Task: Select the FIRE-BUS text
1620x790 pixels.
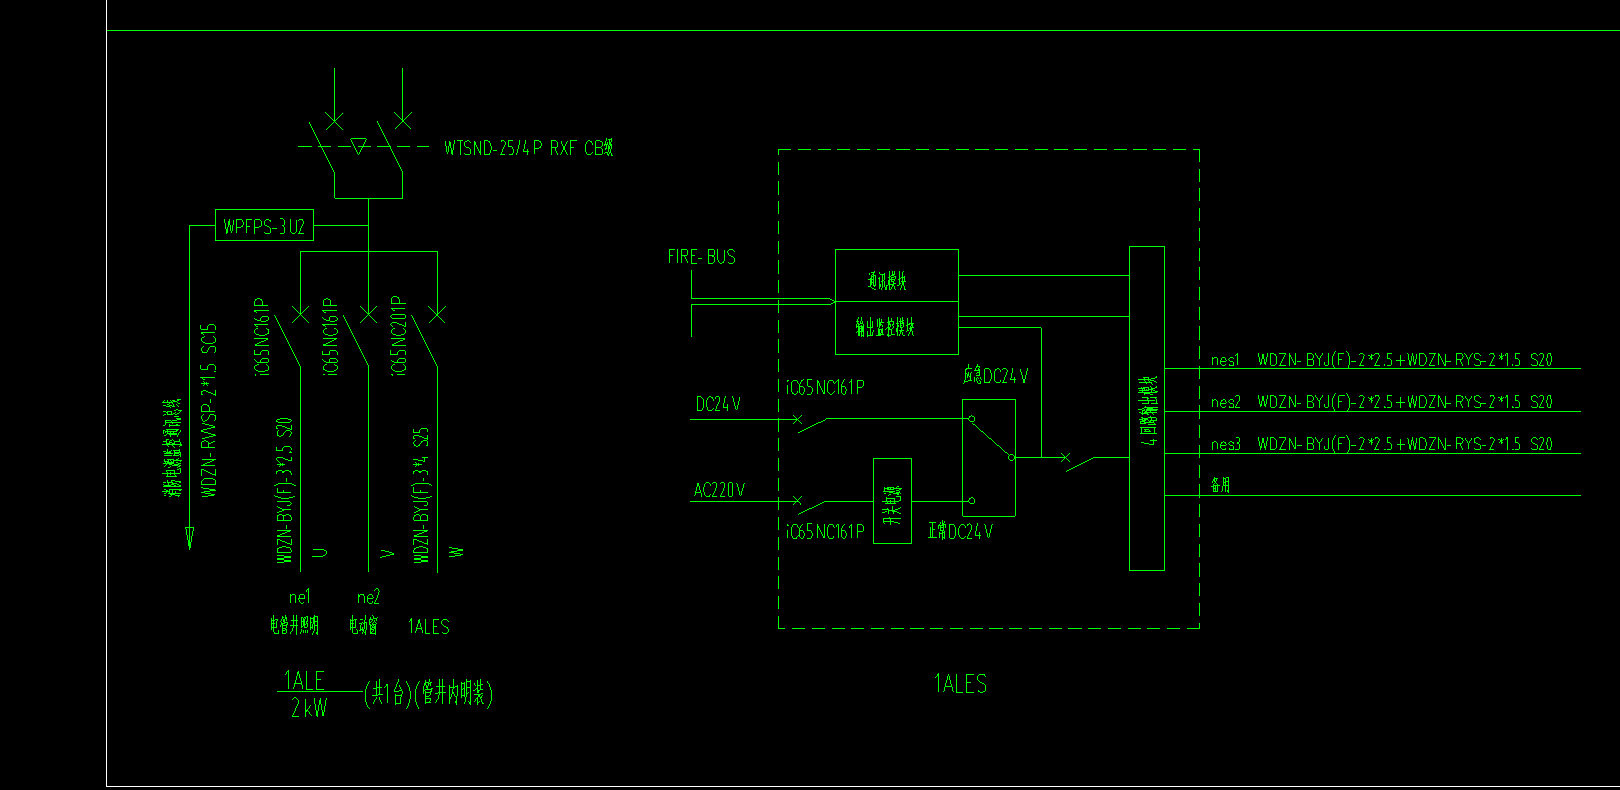Action: click(x=702, y=257)
